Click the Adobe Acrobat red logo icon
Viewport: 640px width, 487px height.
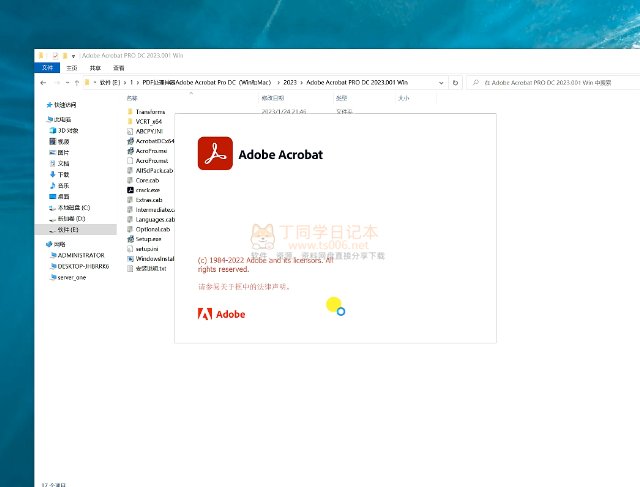tap(215, 153)
